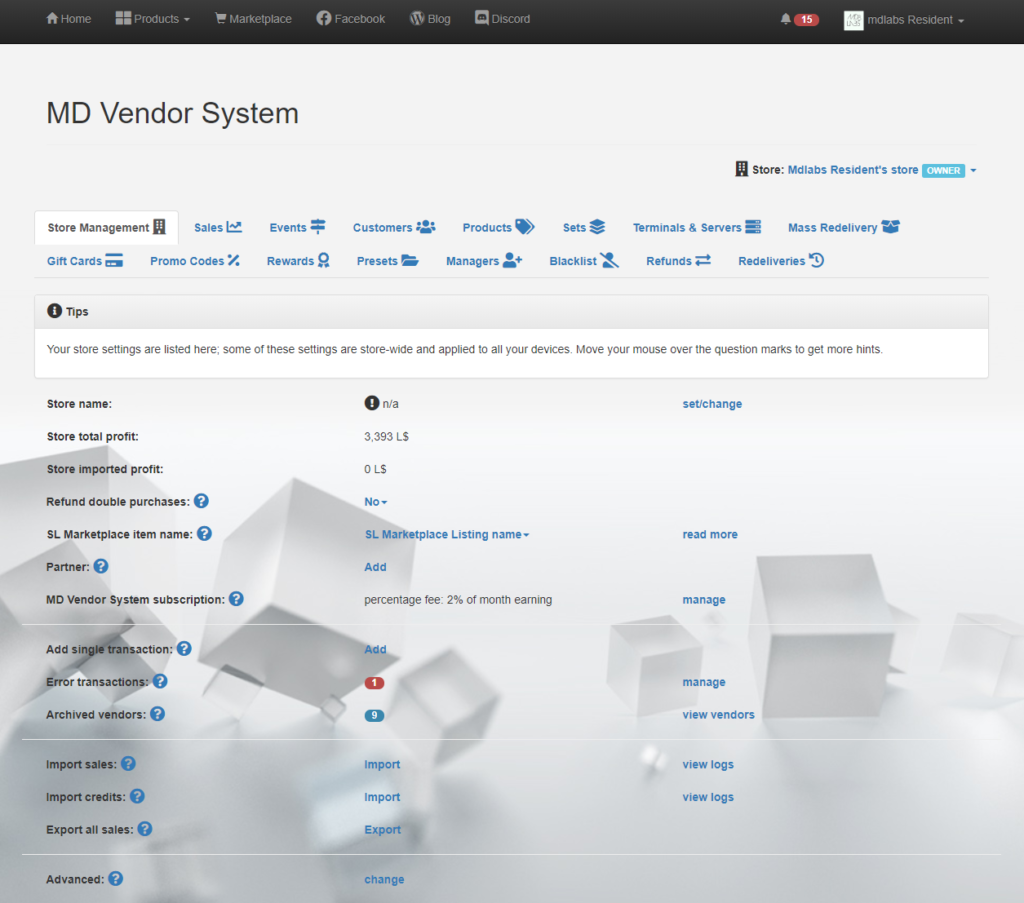
Task: Click the notification bell icon
Action: [x=785, y=19]
